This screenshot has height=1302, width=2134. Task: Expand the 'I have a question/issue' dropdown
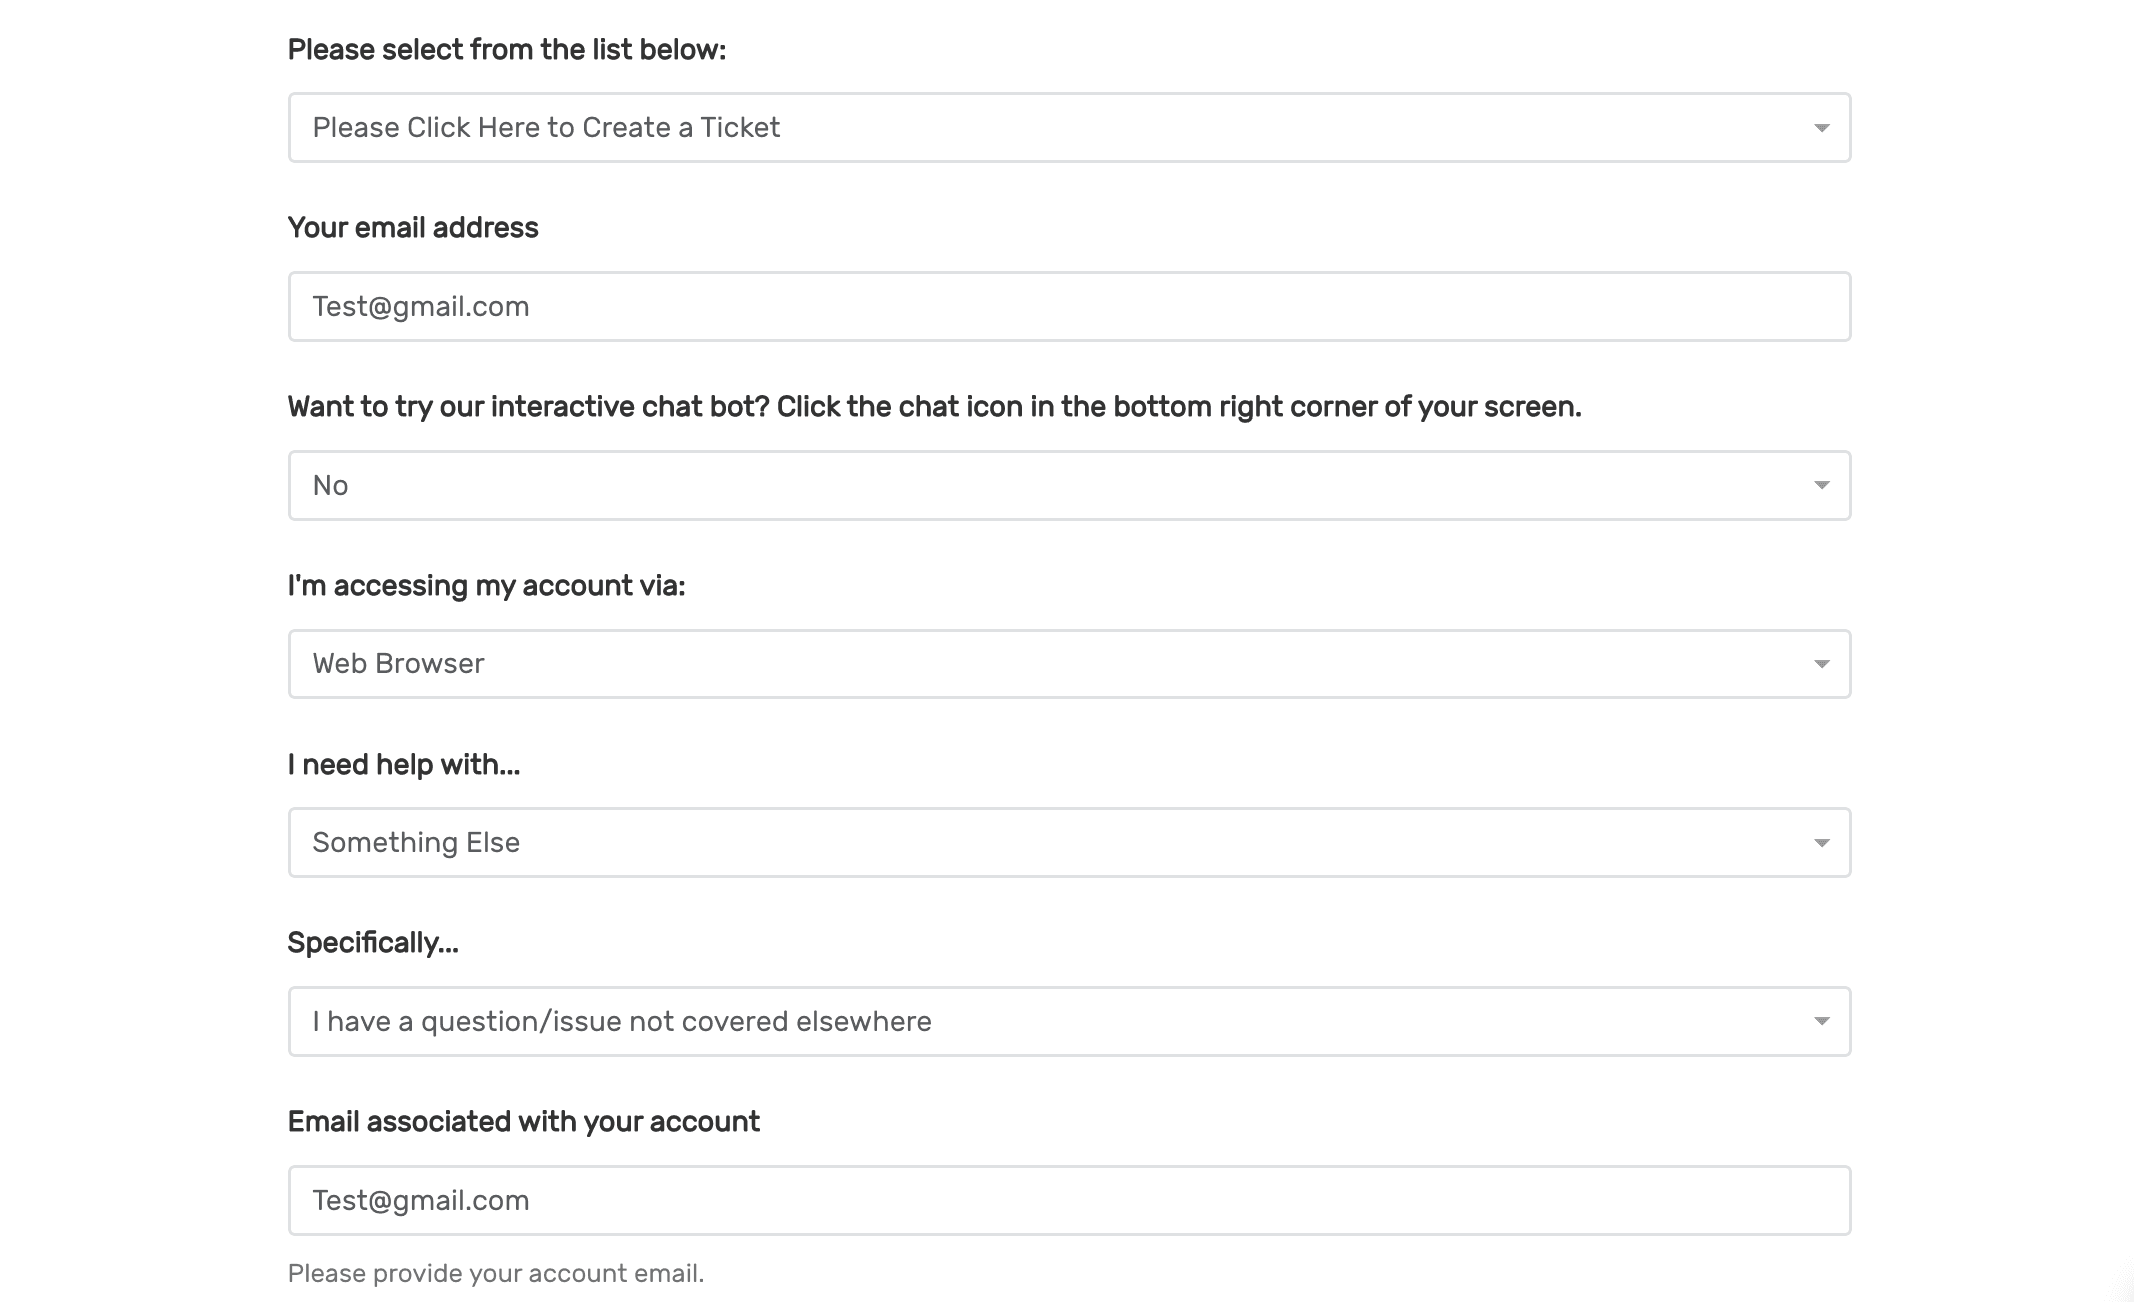1068,1021
